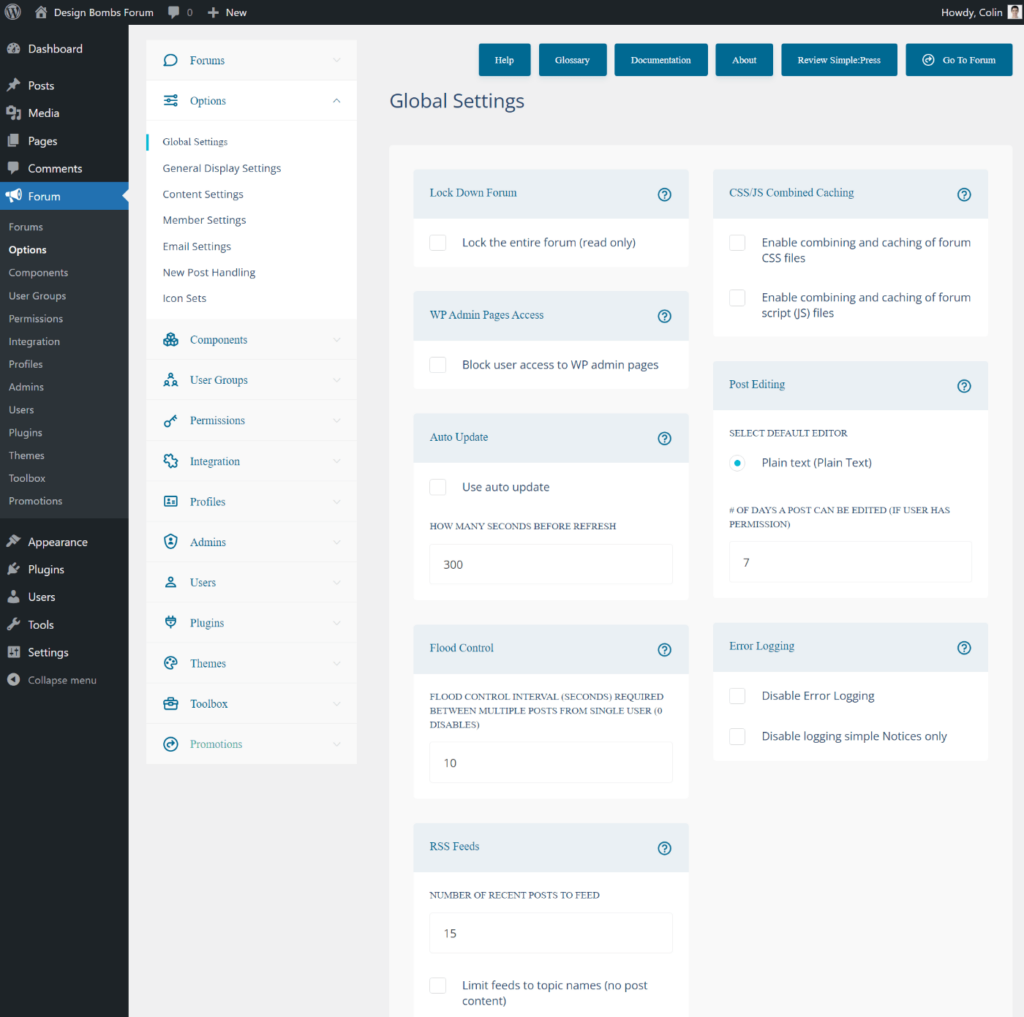
Task: Check Disable logging simple Notices only
Action: click(737, 736)
